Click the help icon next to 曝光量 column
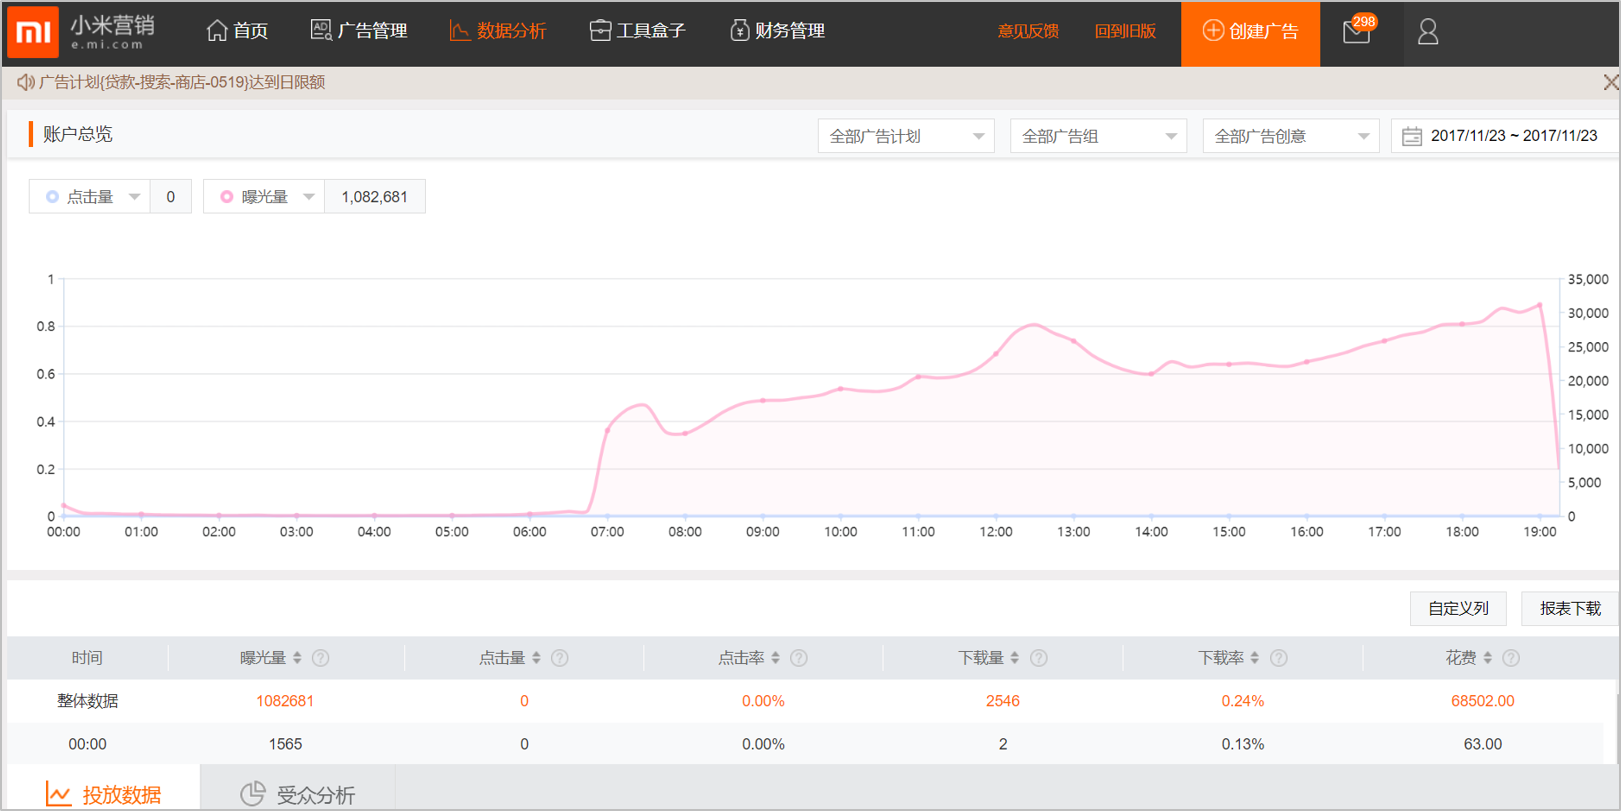The image size is (1621, 811). tap(321, 658)
